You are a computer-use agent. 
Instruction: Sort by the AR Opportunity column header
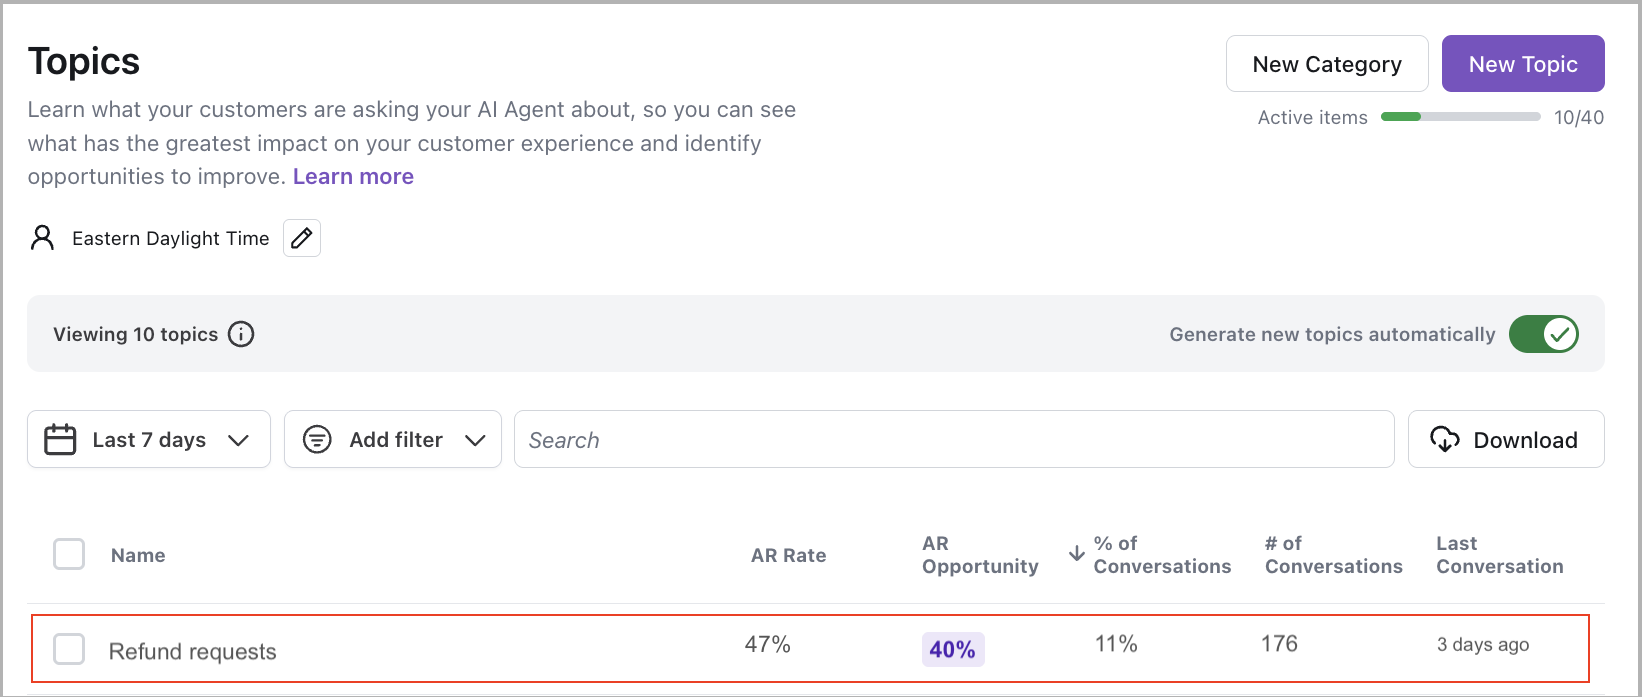pos(979,555)
